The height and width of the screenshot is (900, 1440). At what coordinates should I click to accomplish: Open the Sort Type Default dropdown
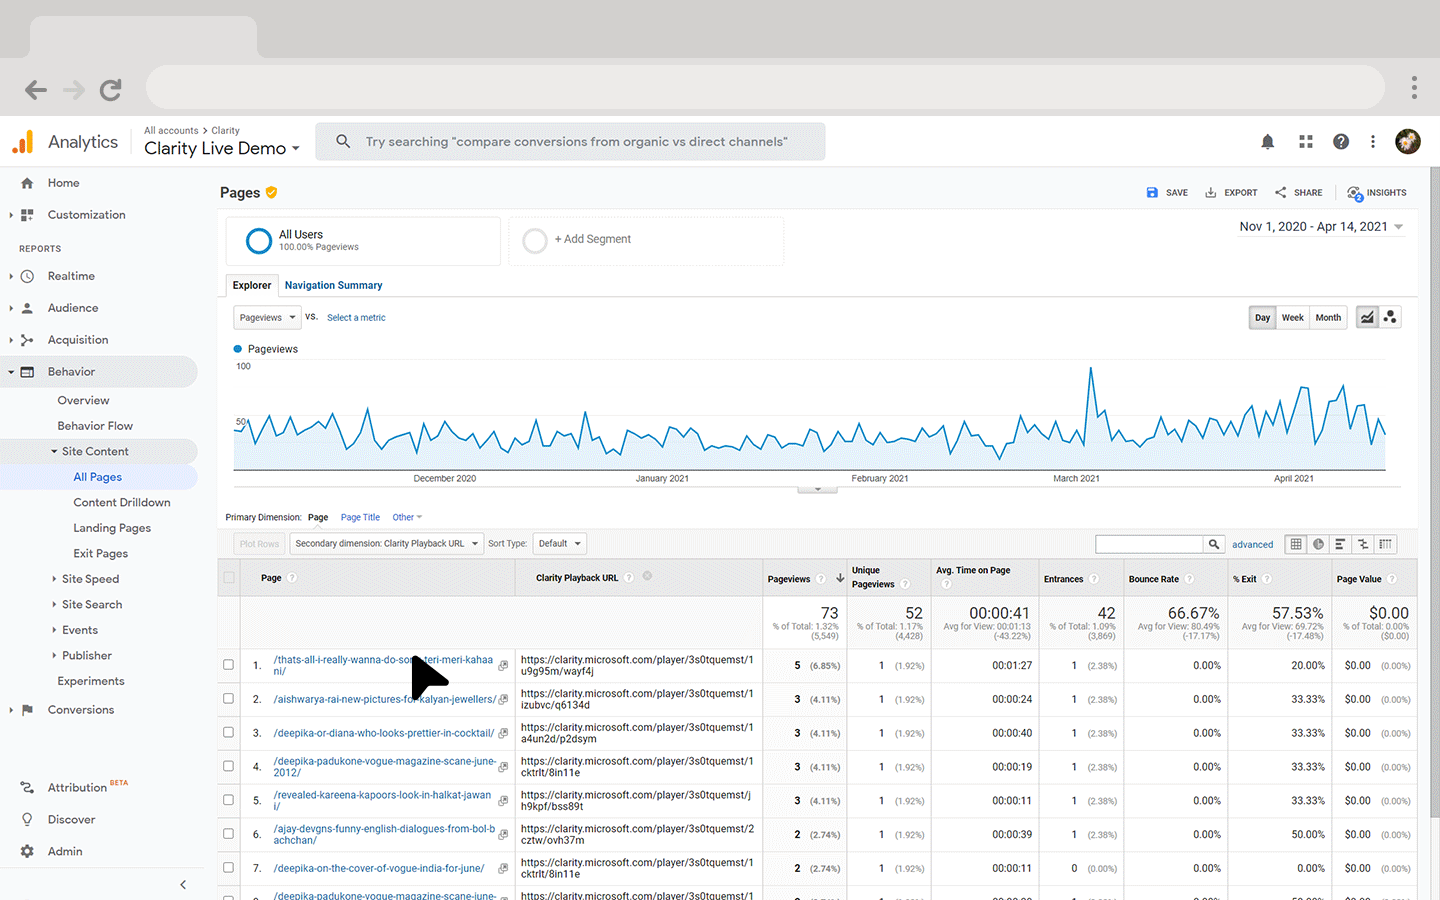559,544
